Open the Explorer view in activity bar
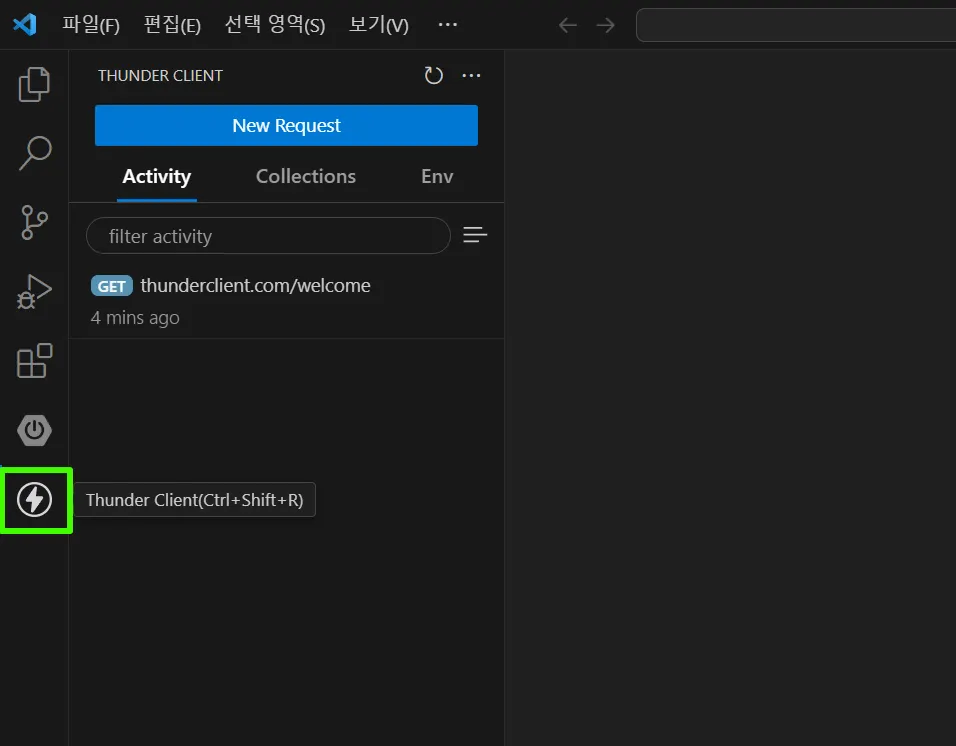Screen dimensions: 956x746 pyautogui.click(x=34, y=84)
